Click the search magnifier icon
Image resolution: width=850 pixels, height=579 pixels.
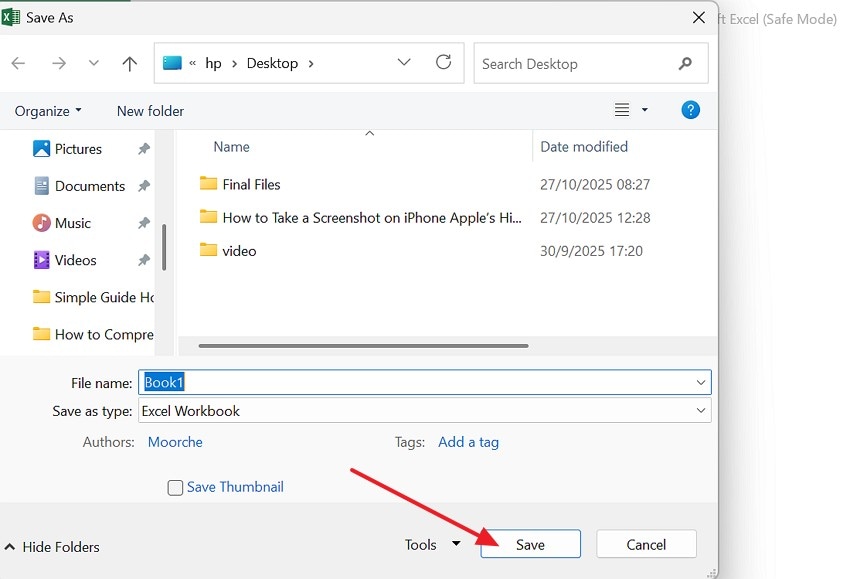point(685,63)
